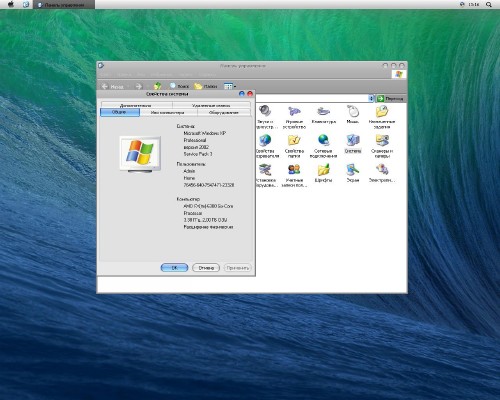Go back with Назад toolbar button
The image size is (500, 400).
click(112, 86)
